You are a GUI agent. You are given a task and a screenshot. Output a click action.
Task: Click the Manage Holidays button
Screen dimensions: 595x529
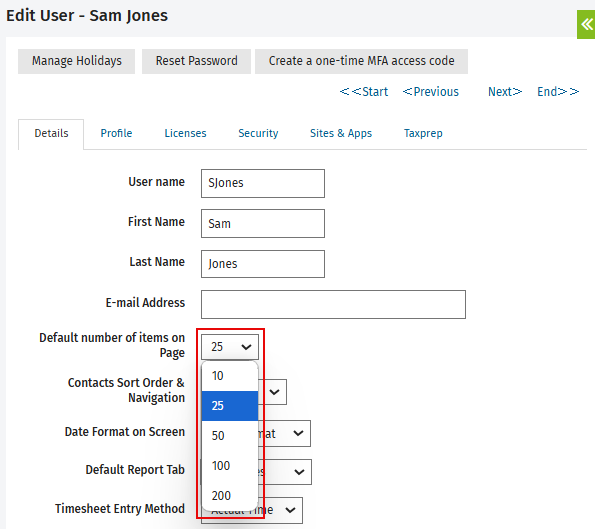[77, 61]
